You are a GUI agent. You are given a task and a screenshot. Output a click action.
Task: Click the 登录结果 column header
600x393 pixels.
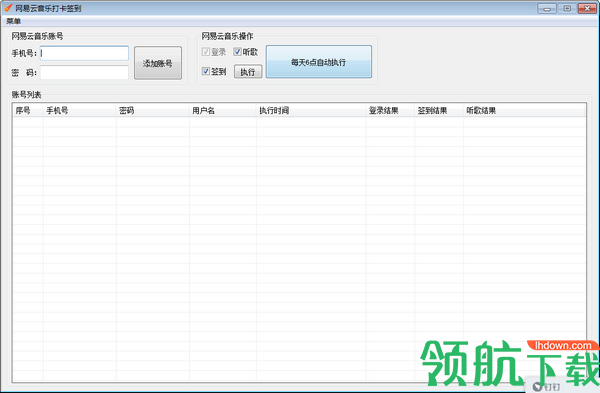coord(390,111)
